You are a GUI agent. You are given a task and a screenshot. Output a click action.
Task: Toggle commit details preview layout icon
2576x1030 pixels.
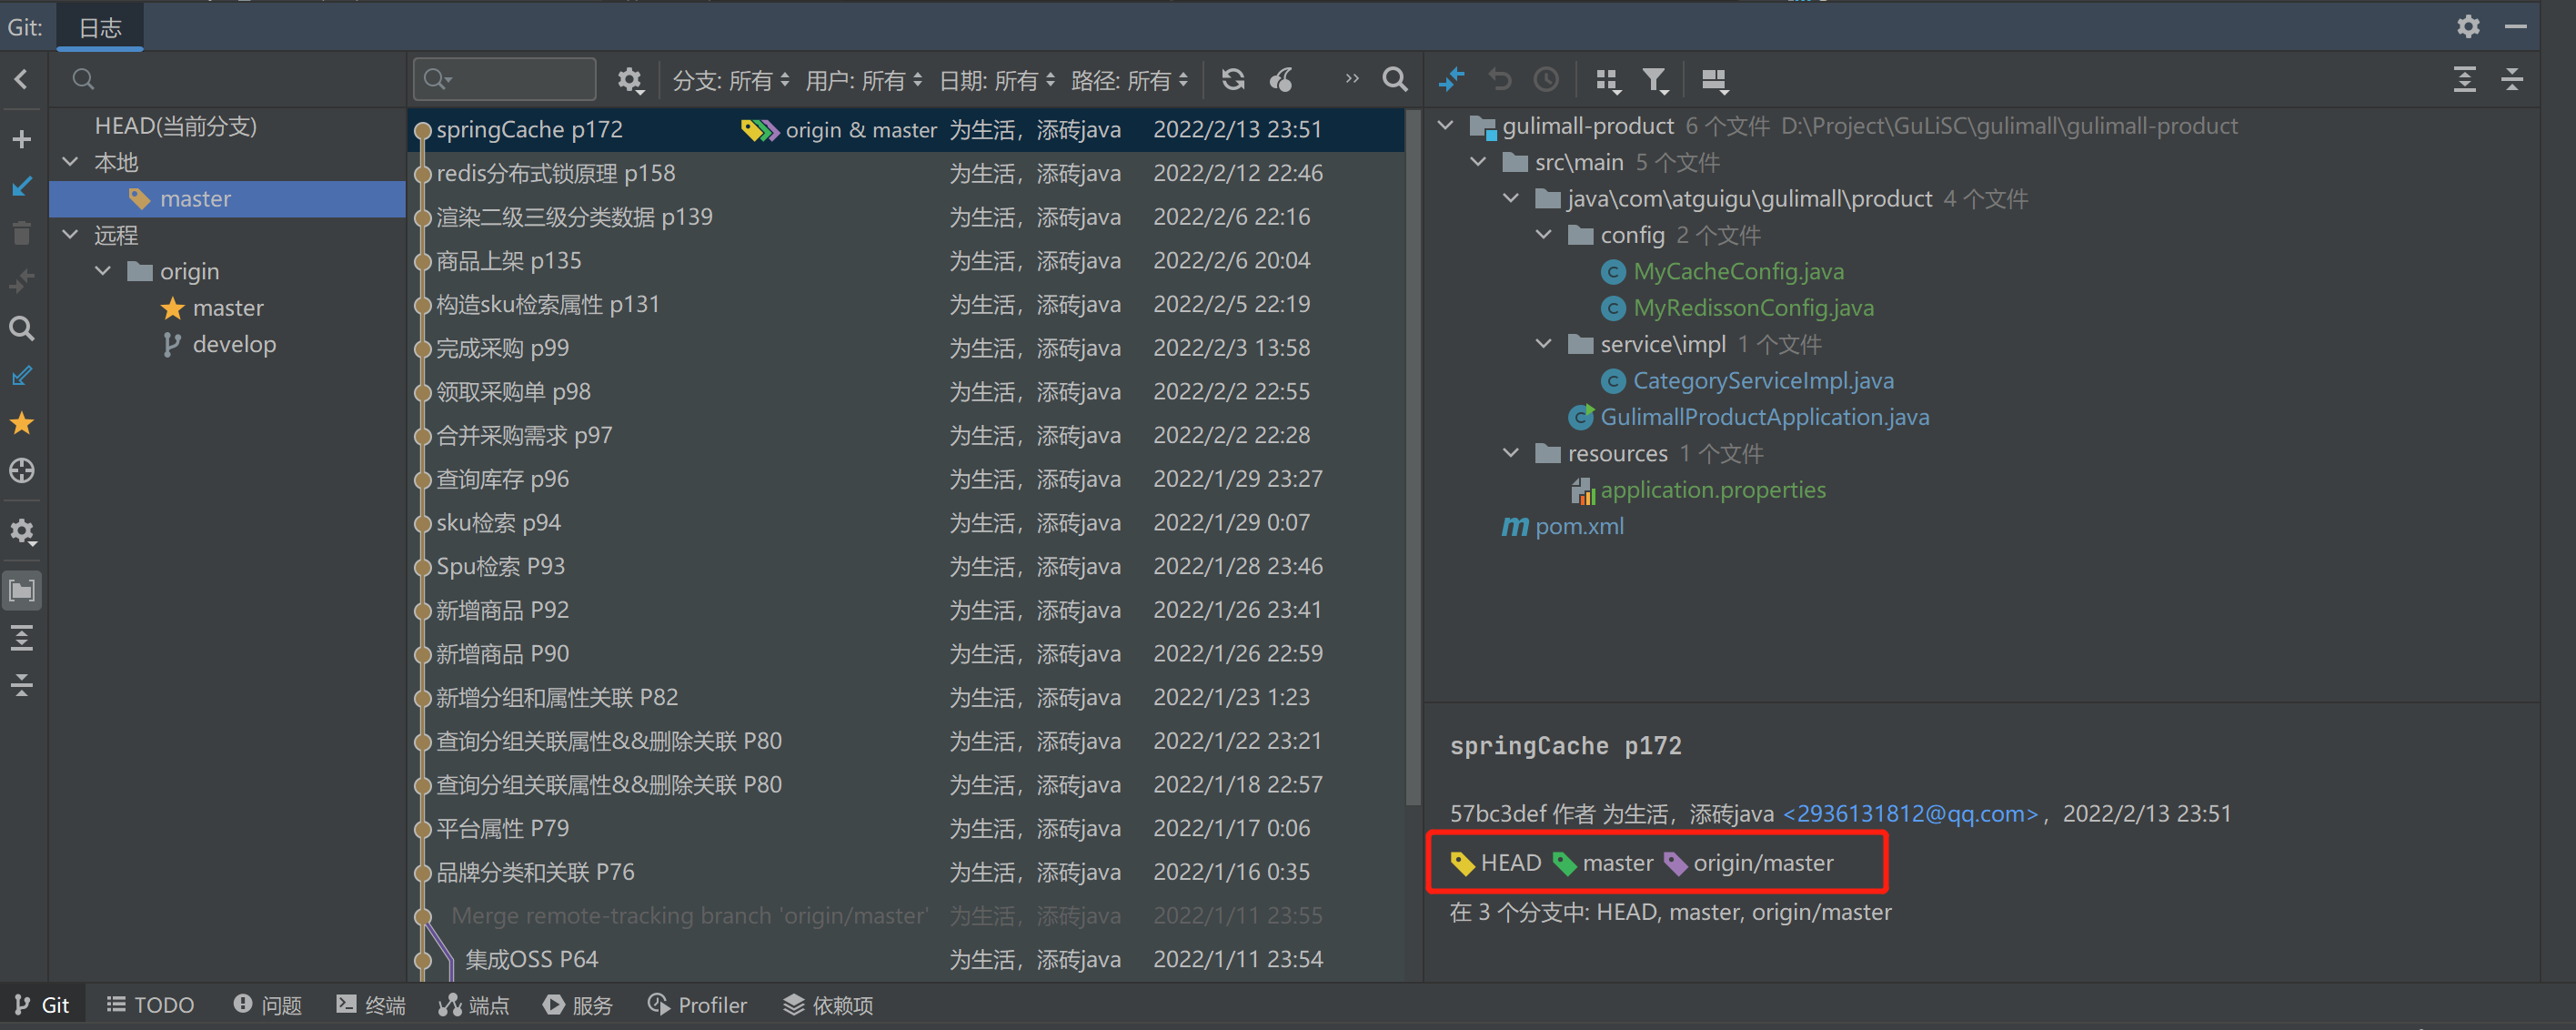click(1714, 80)
